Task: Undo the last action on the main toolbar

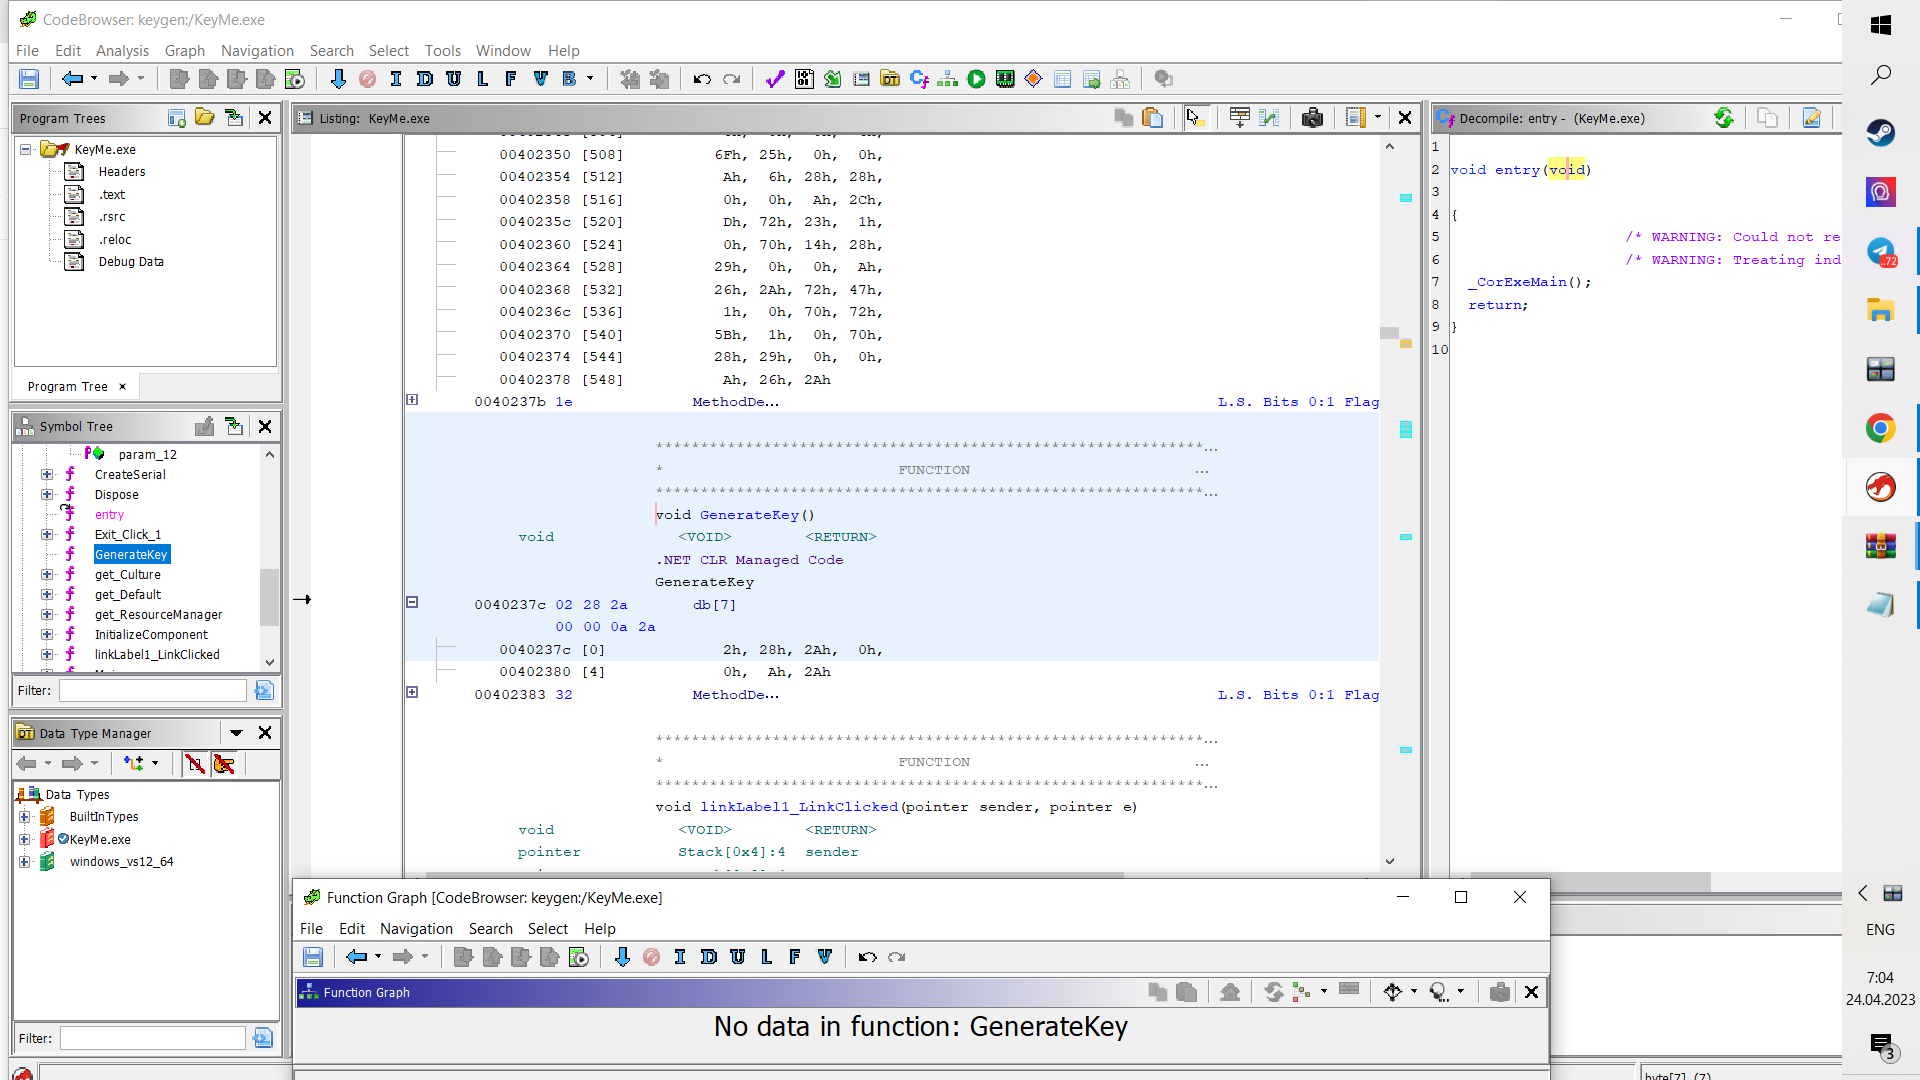Action: pyautogui.click(x=702, y=79)
